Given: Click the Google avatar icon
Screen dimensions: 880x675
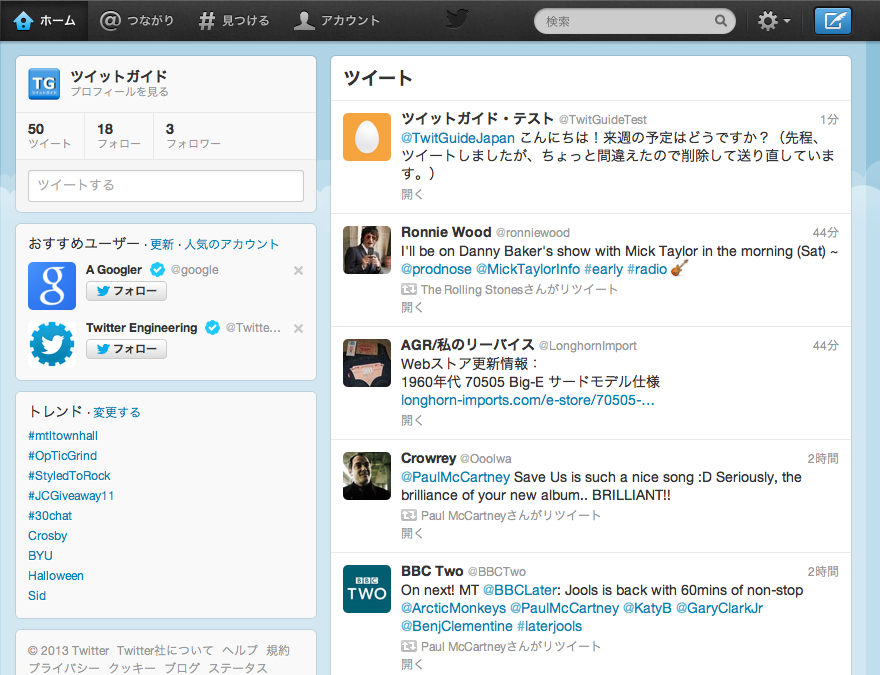Looking at the screenshot, I should pyautogui.click(x=52, y=286).
